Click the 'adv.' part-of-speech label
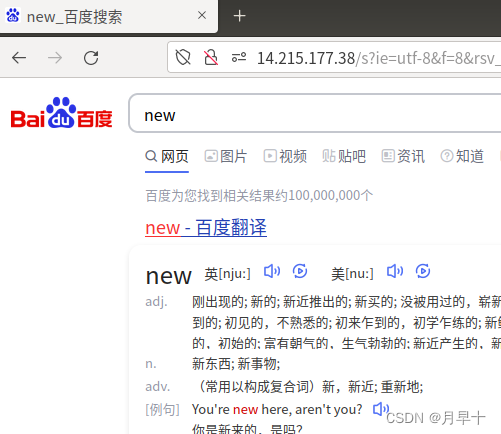The width and height of the screenshot is (501, 434). click(158, 387)
